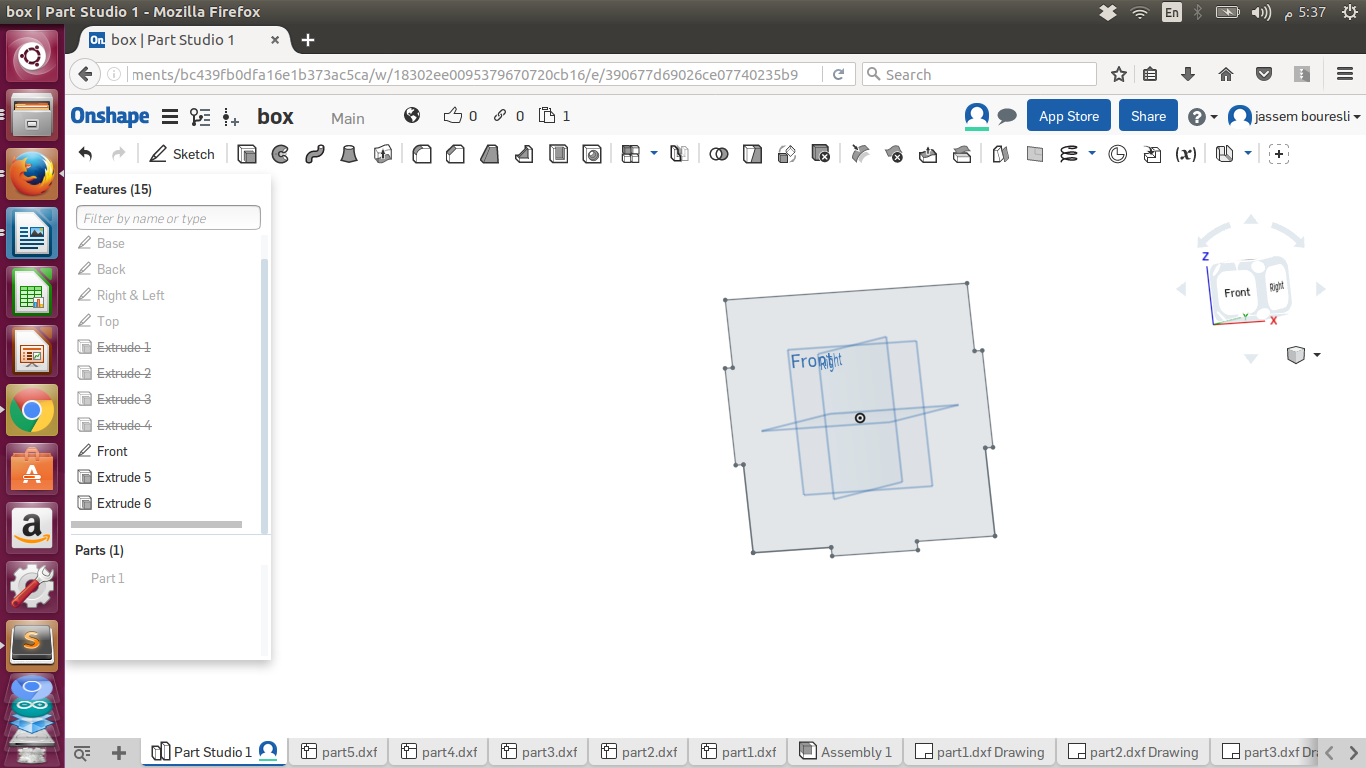
Task: Select the Draft tool
Action: pyautogui.click(x=490, y=154)
